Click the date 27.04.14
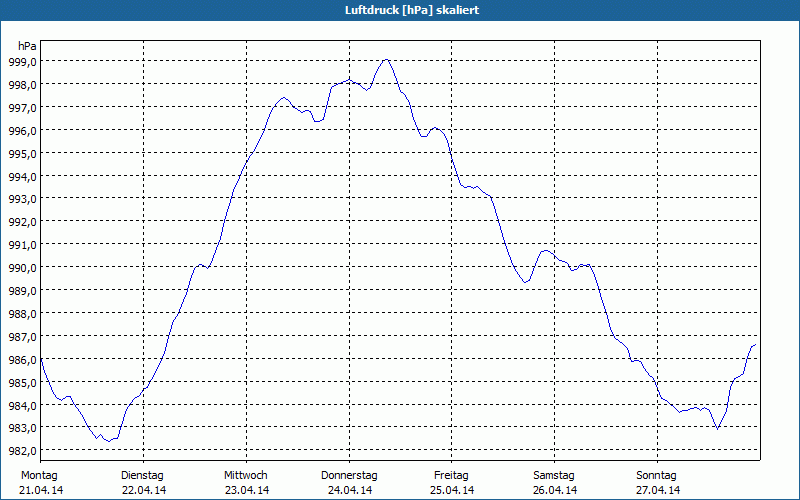 [x=658, y=490]
